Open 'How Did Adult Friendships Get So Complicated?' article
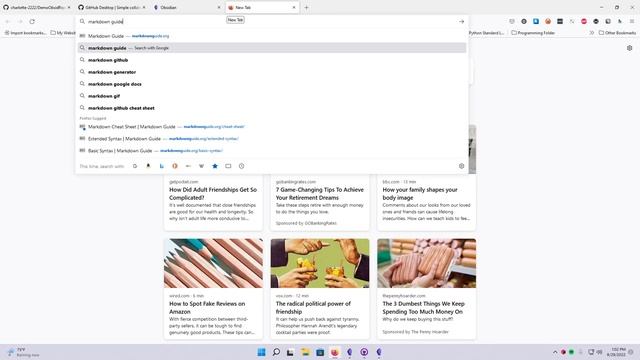640x360 pixels. point(213,193)
